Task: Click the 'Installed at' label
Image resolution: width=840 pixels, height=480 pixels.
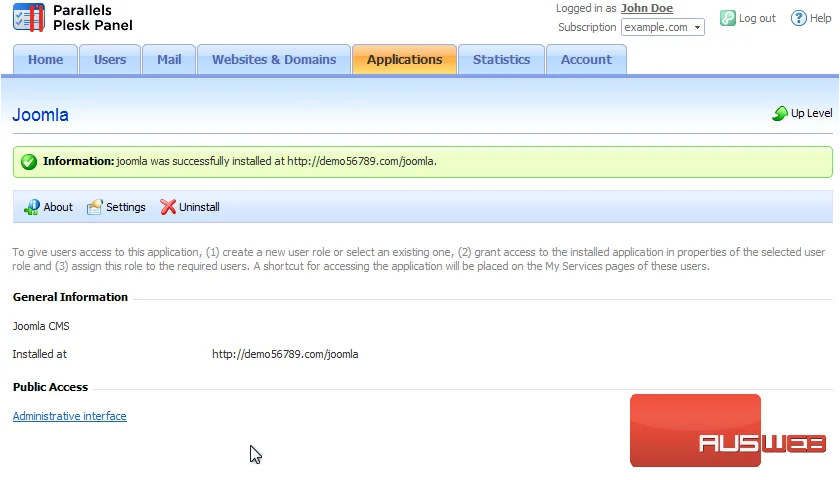Action: point(40,354)
